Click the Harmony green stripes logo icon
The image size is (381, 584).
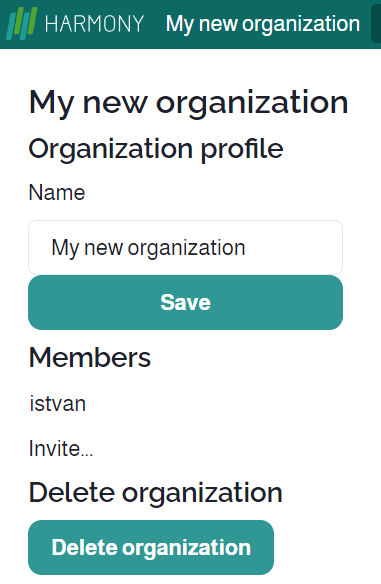click(x=22, y=23)
